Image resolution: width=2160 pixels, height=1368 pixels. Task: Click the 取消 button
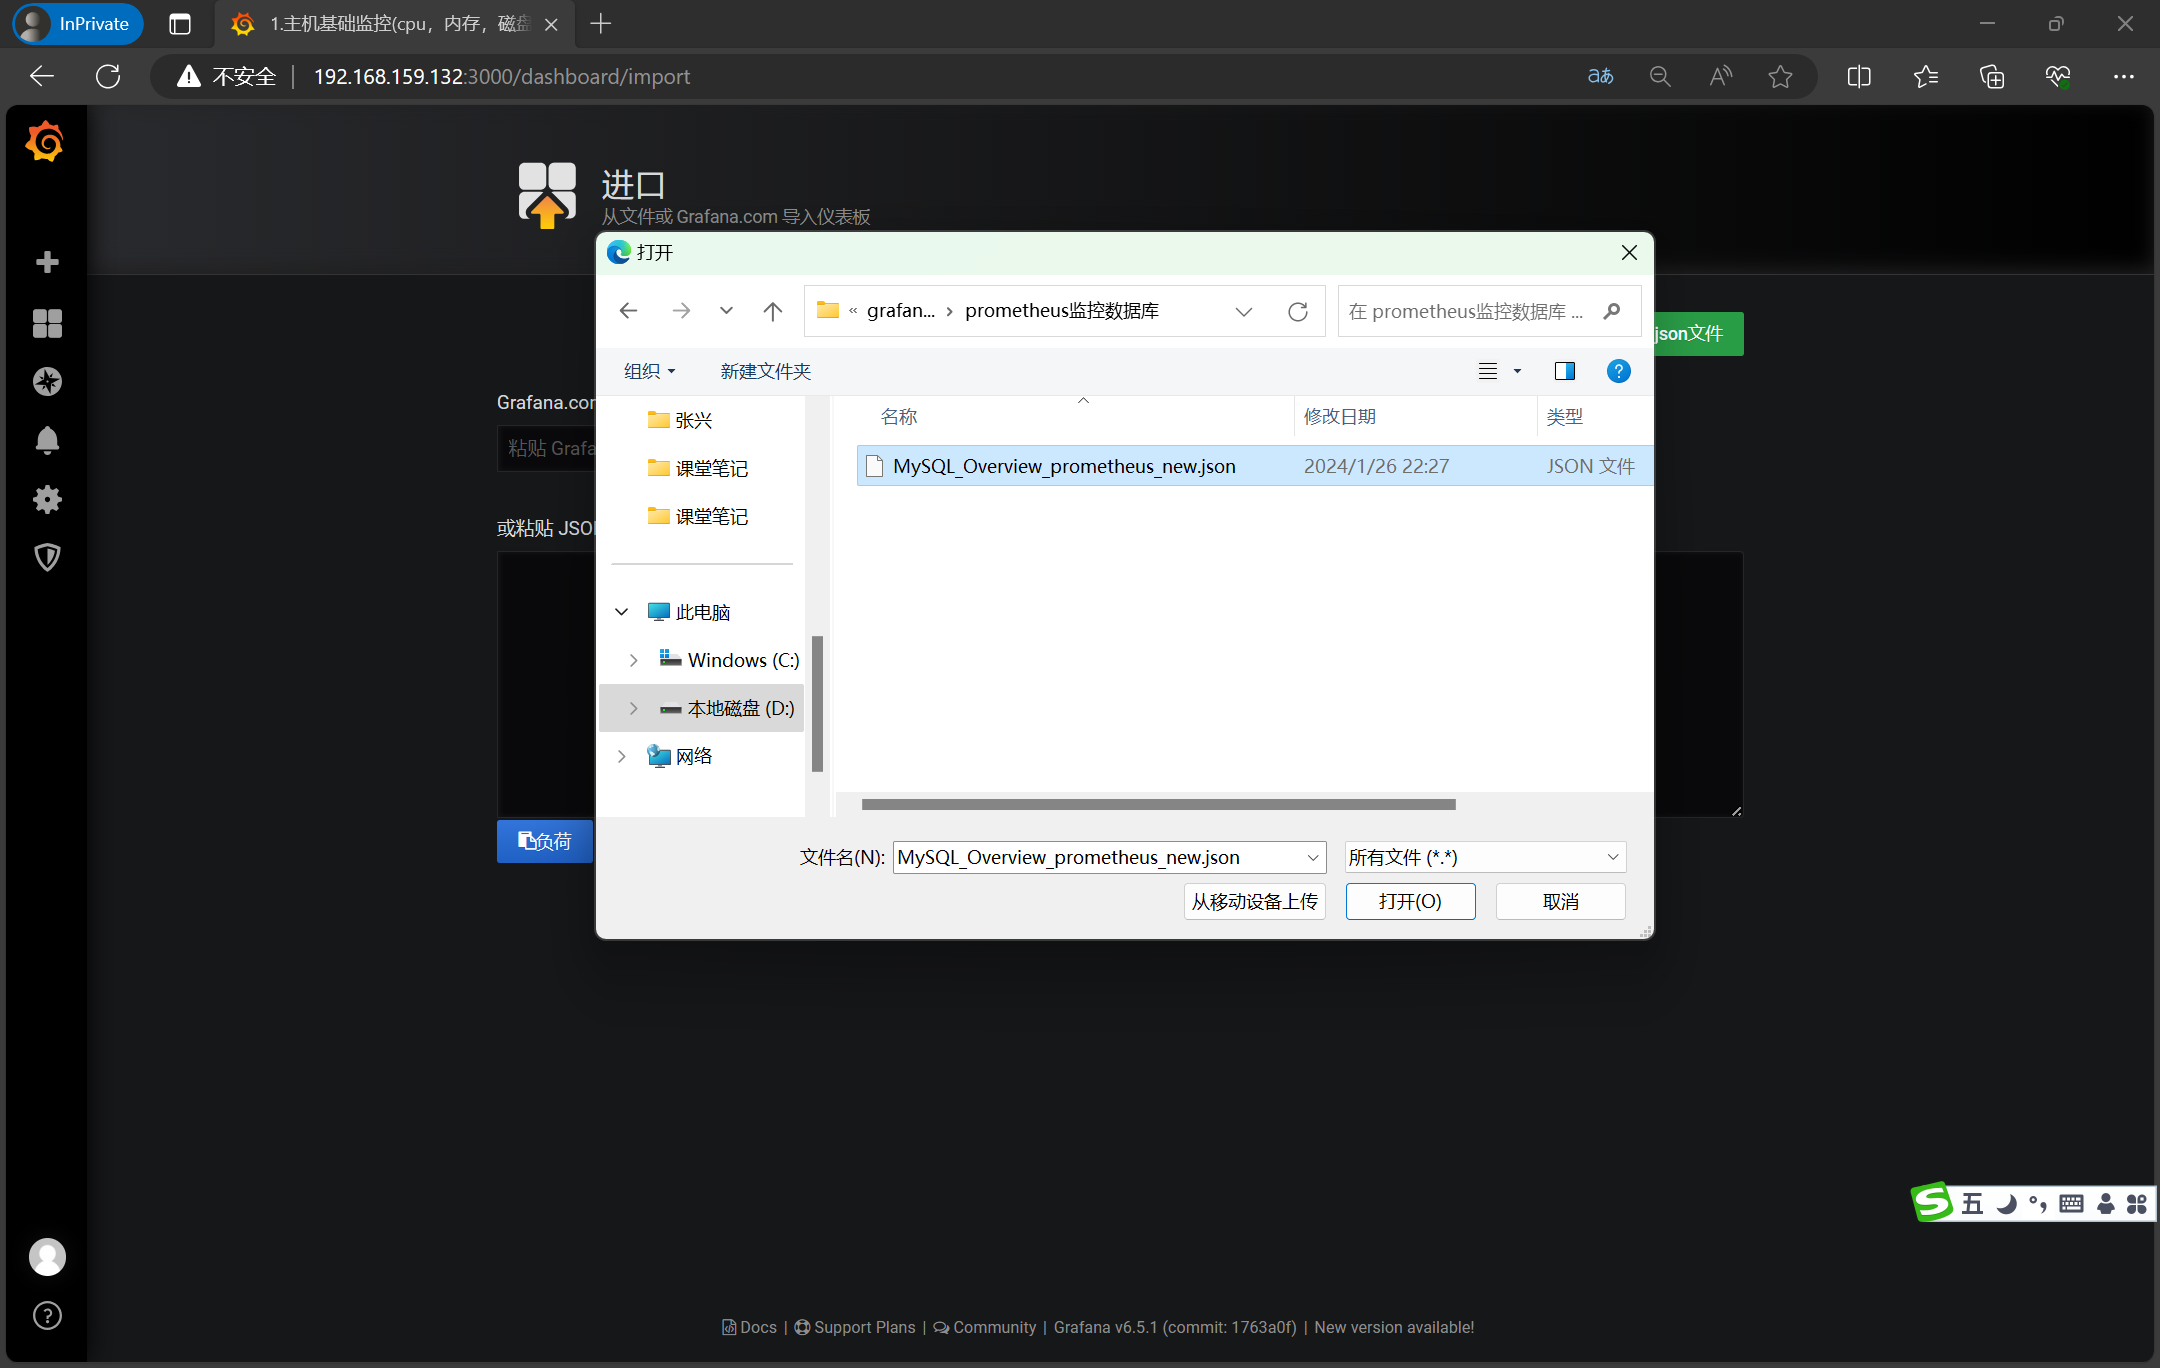[1559, 901]
